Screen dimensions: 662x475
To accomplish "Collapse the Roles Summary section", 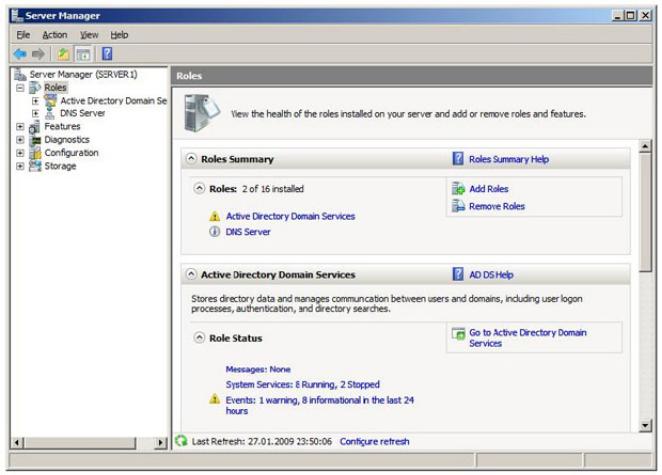I will (x=191, y=159).
